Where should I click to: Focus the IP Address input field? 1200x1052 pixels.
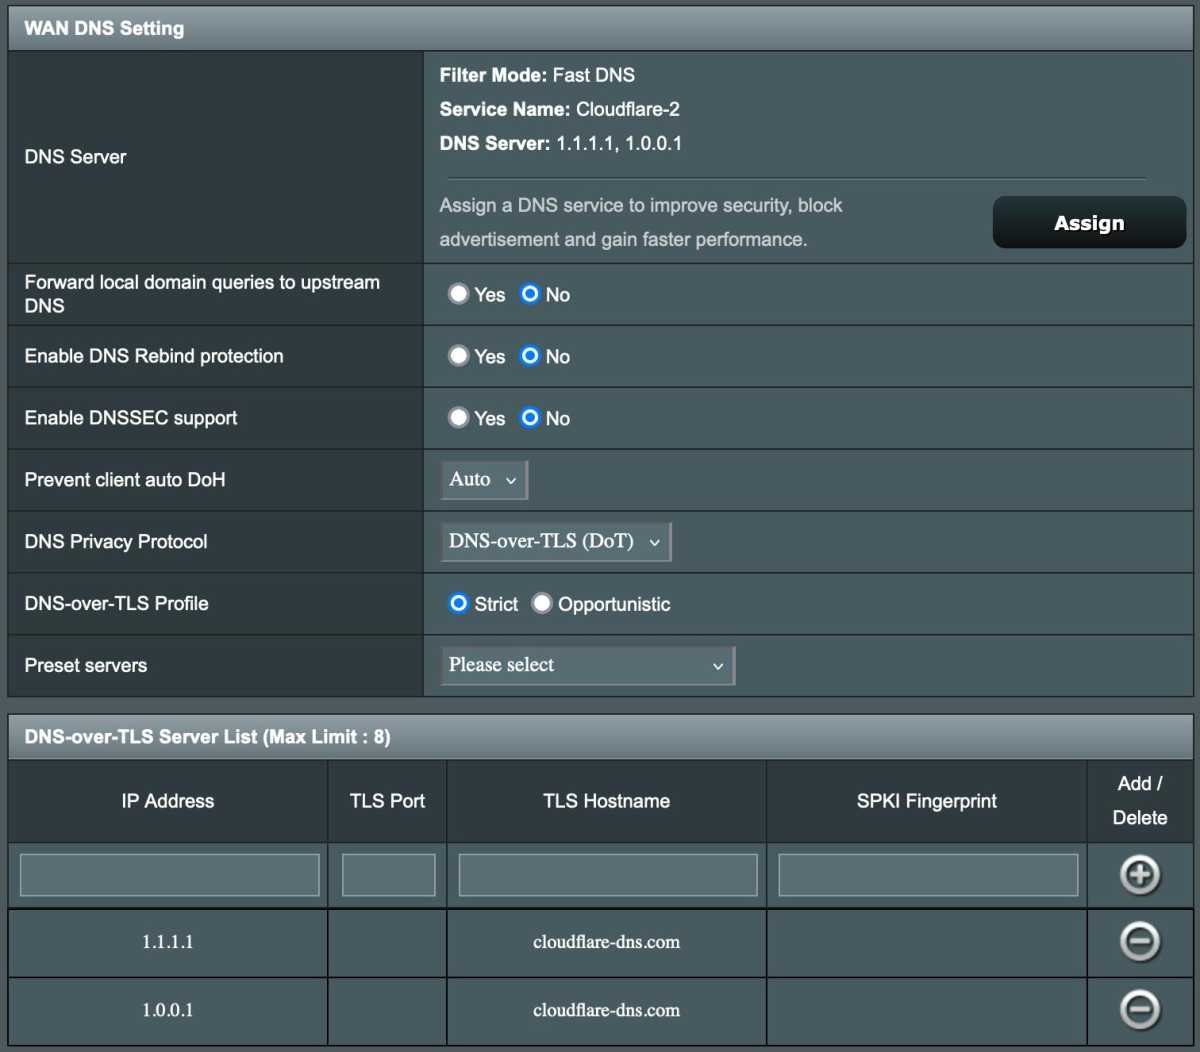(169, 875)
